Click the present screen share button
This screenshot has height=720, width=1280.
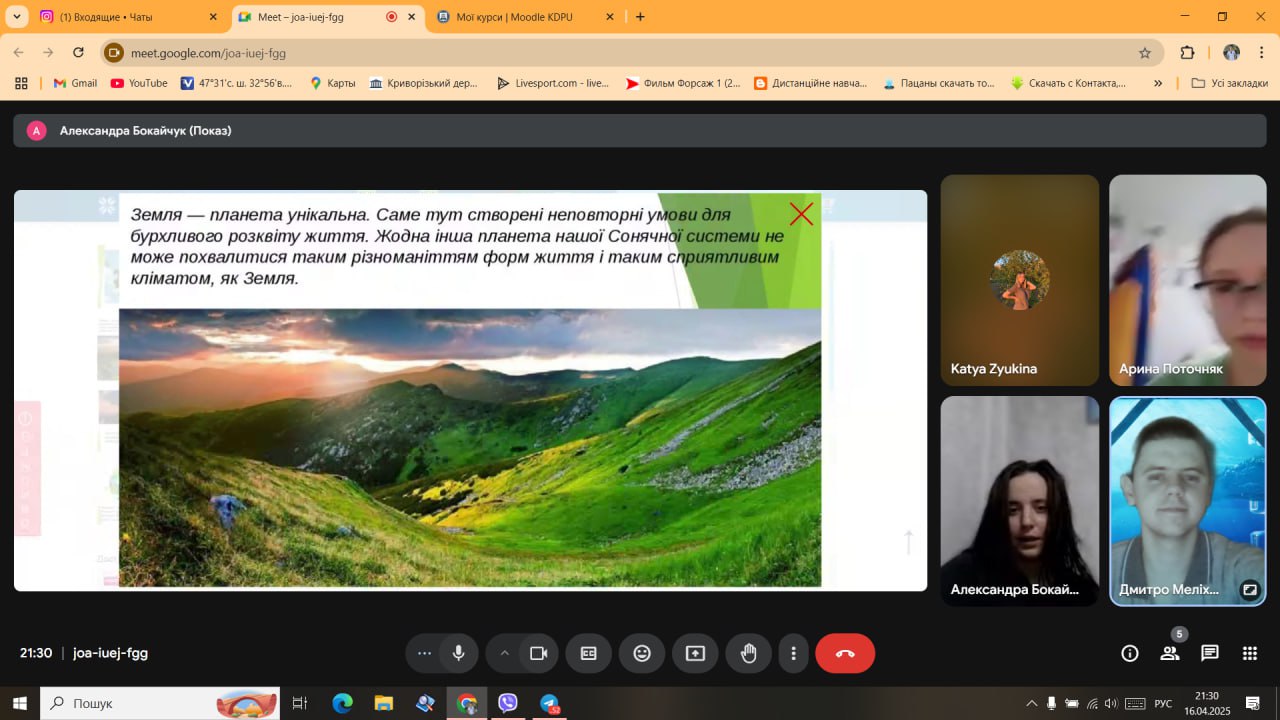pos(695,653)
